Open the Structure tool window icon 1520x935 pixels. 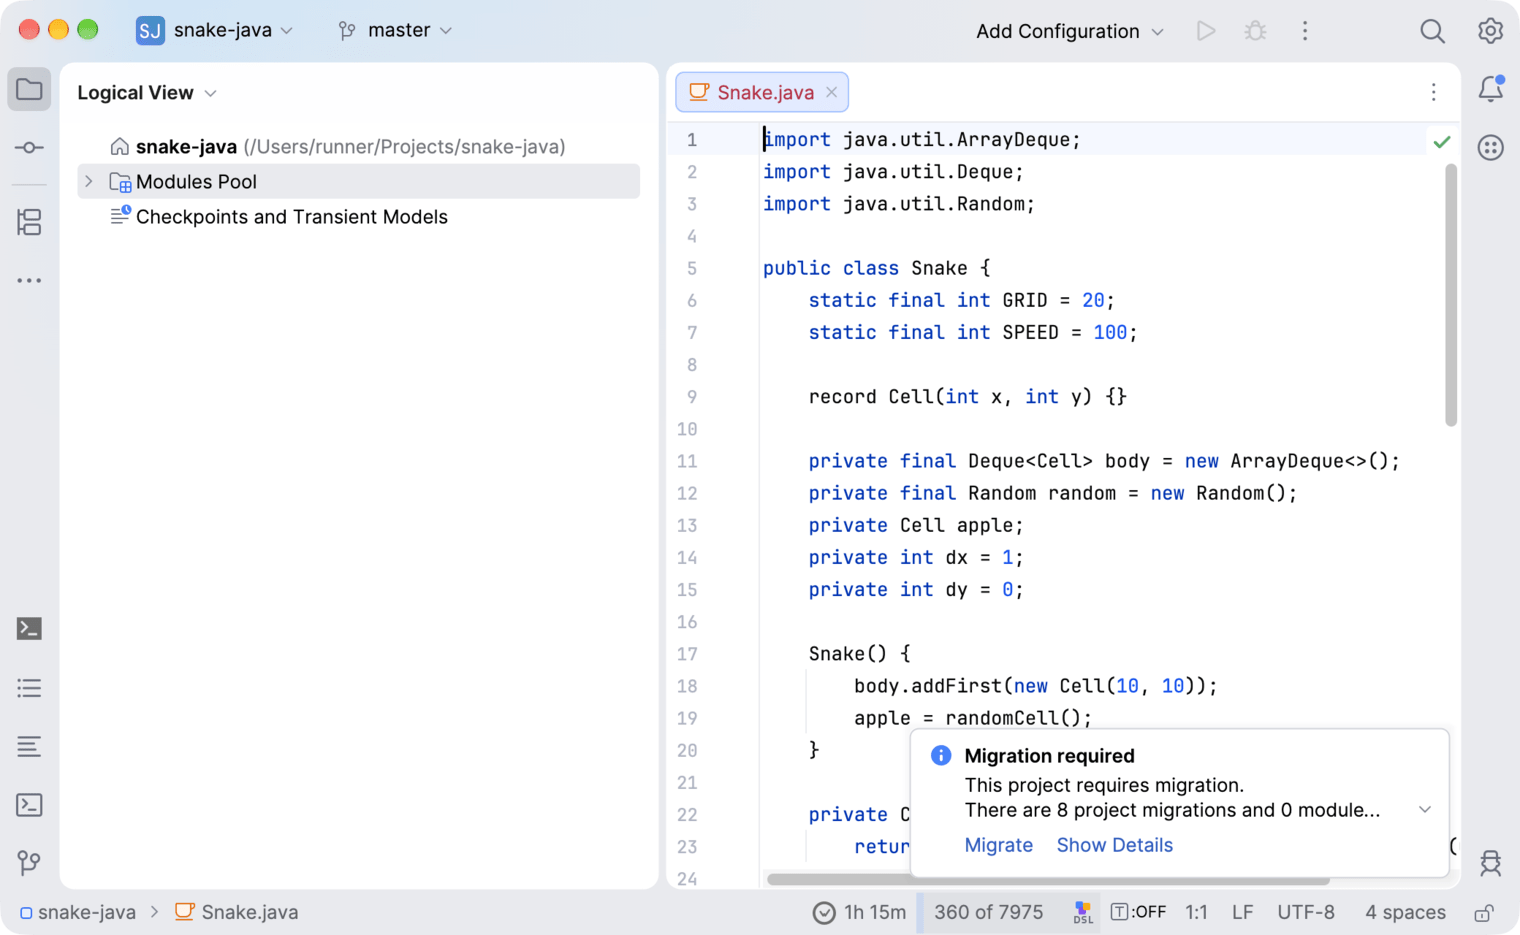(29, 222)
